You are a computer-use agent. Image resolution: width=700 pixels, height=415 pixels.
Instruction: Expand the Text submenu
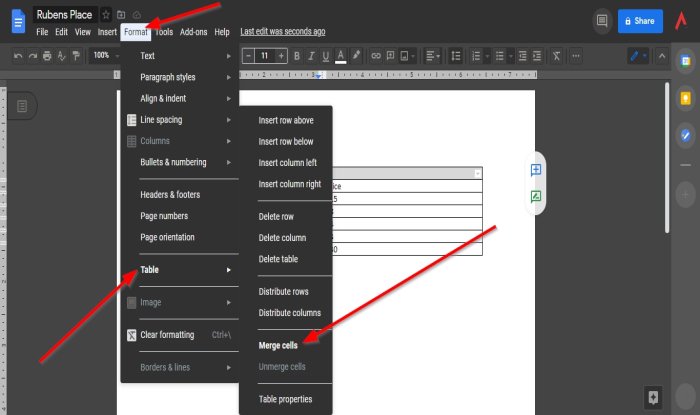tap(180, 56)
